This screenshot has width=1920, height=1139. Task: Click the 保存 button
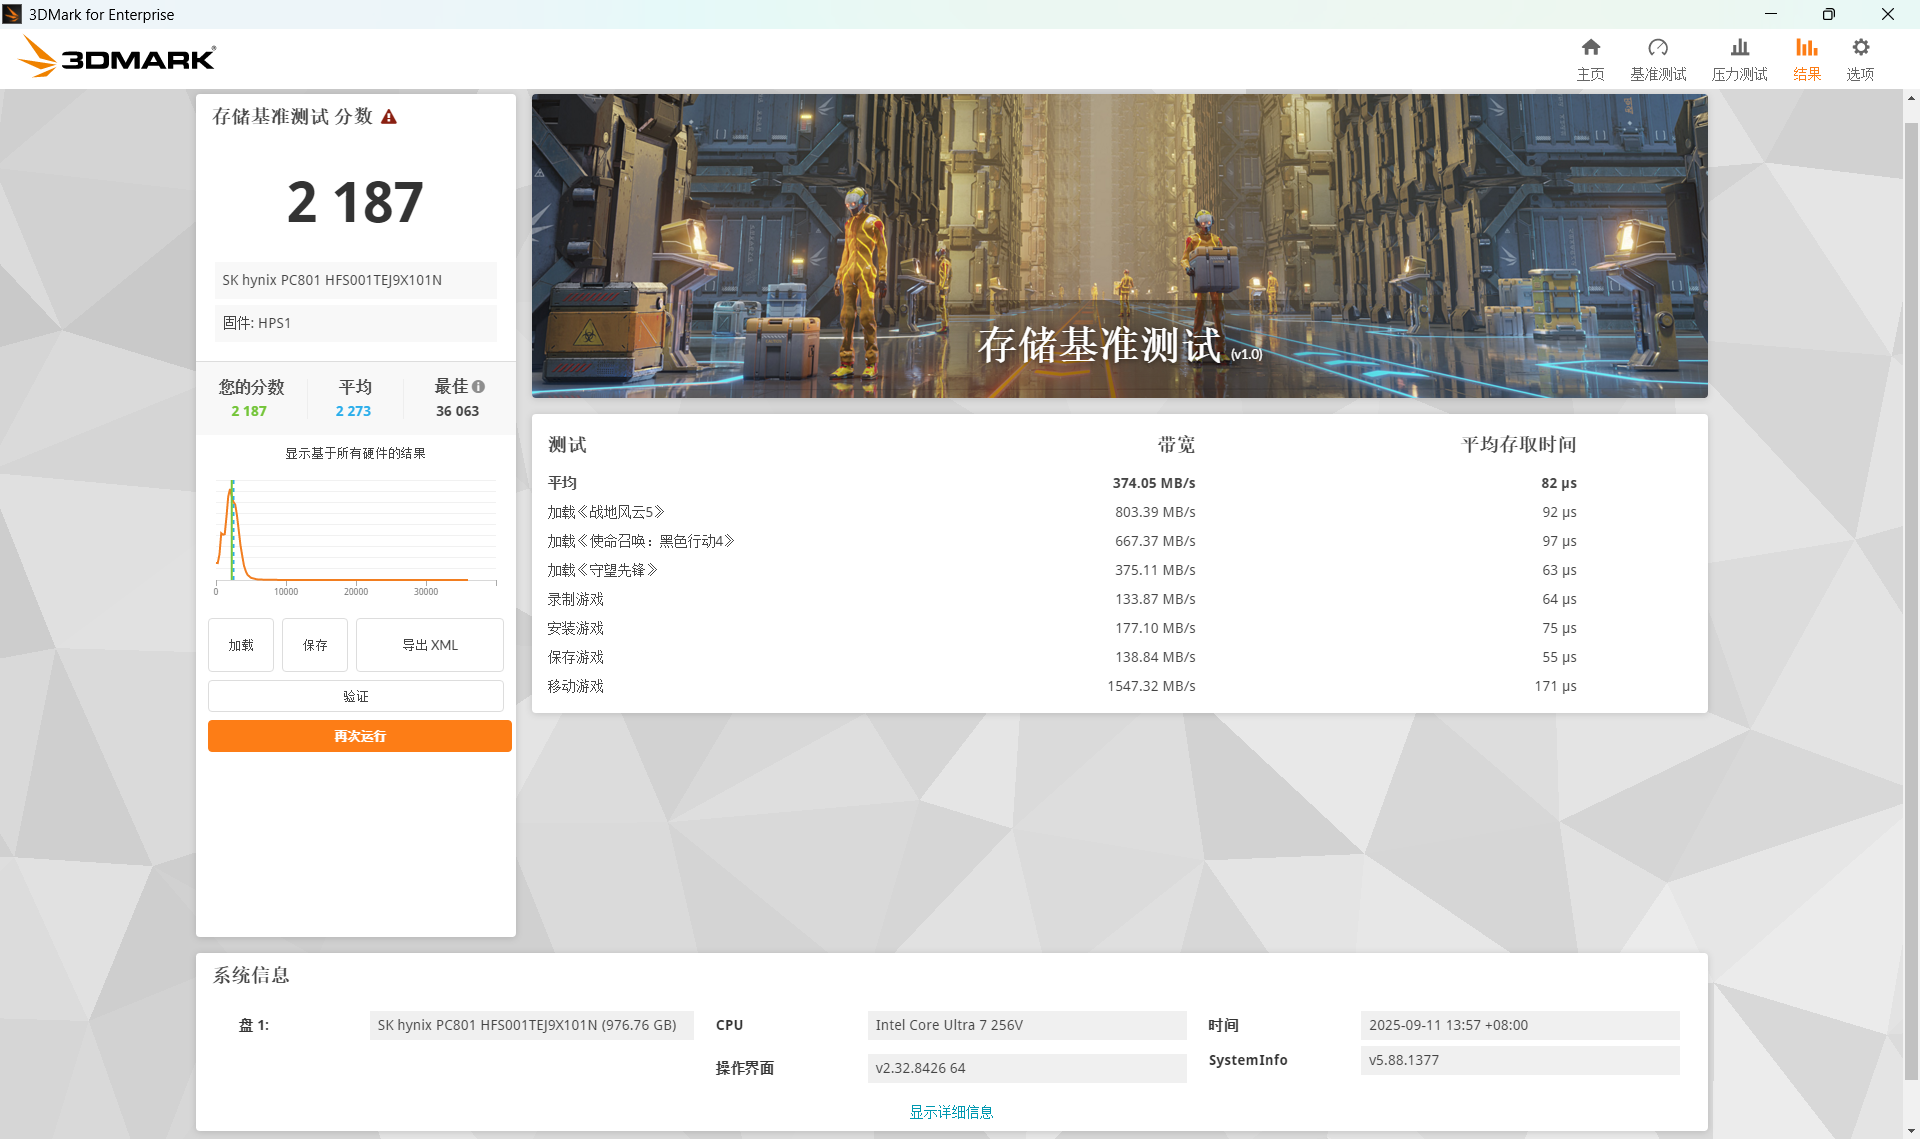coord(315,645)
